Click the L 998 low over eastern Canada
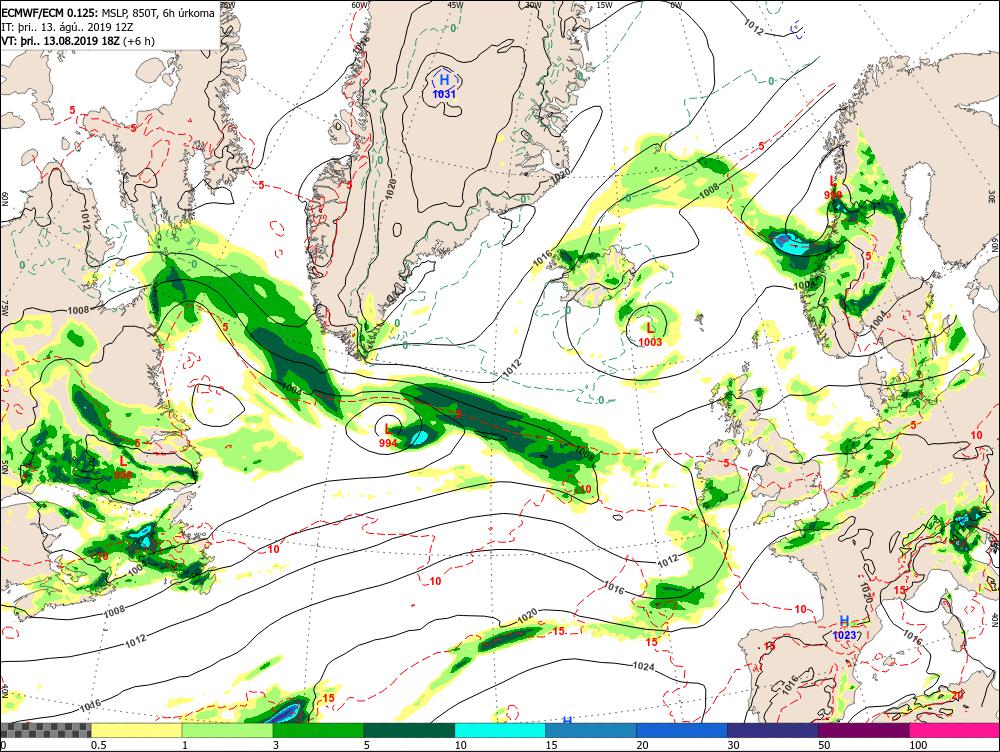 pos(123,468)
